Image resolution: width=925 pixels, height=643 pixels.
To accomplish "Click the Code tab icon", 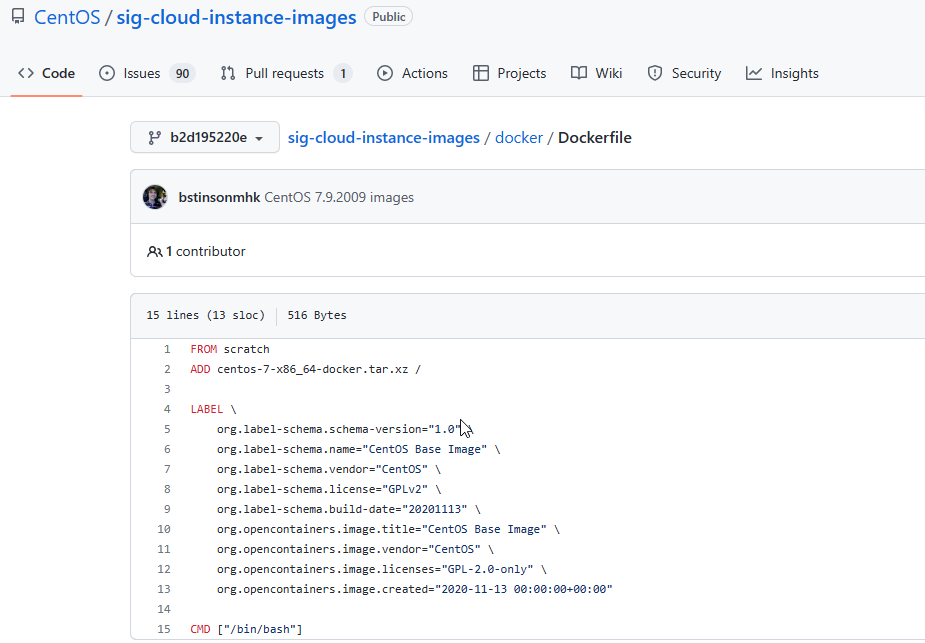I will [26, 73].
